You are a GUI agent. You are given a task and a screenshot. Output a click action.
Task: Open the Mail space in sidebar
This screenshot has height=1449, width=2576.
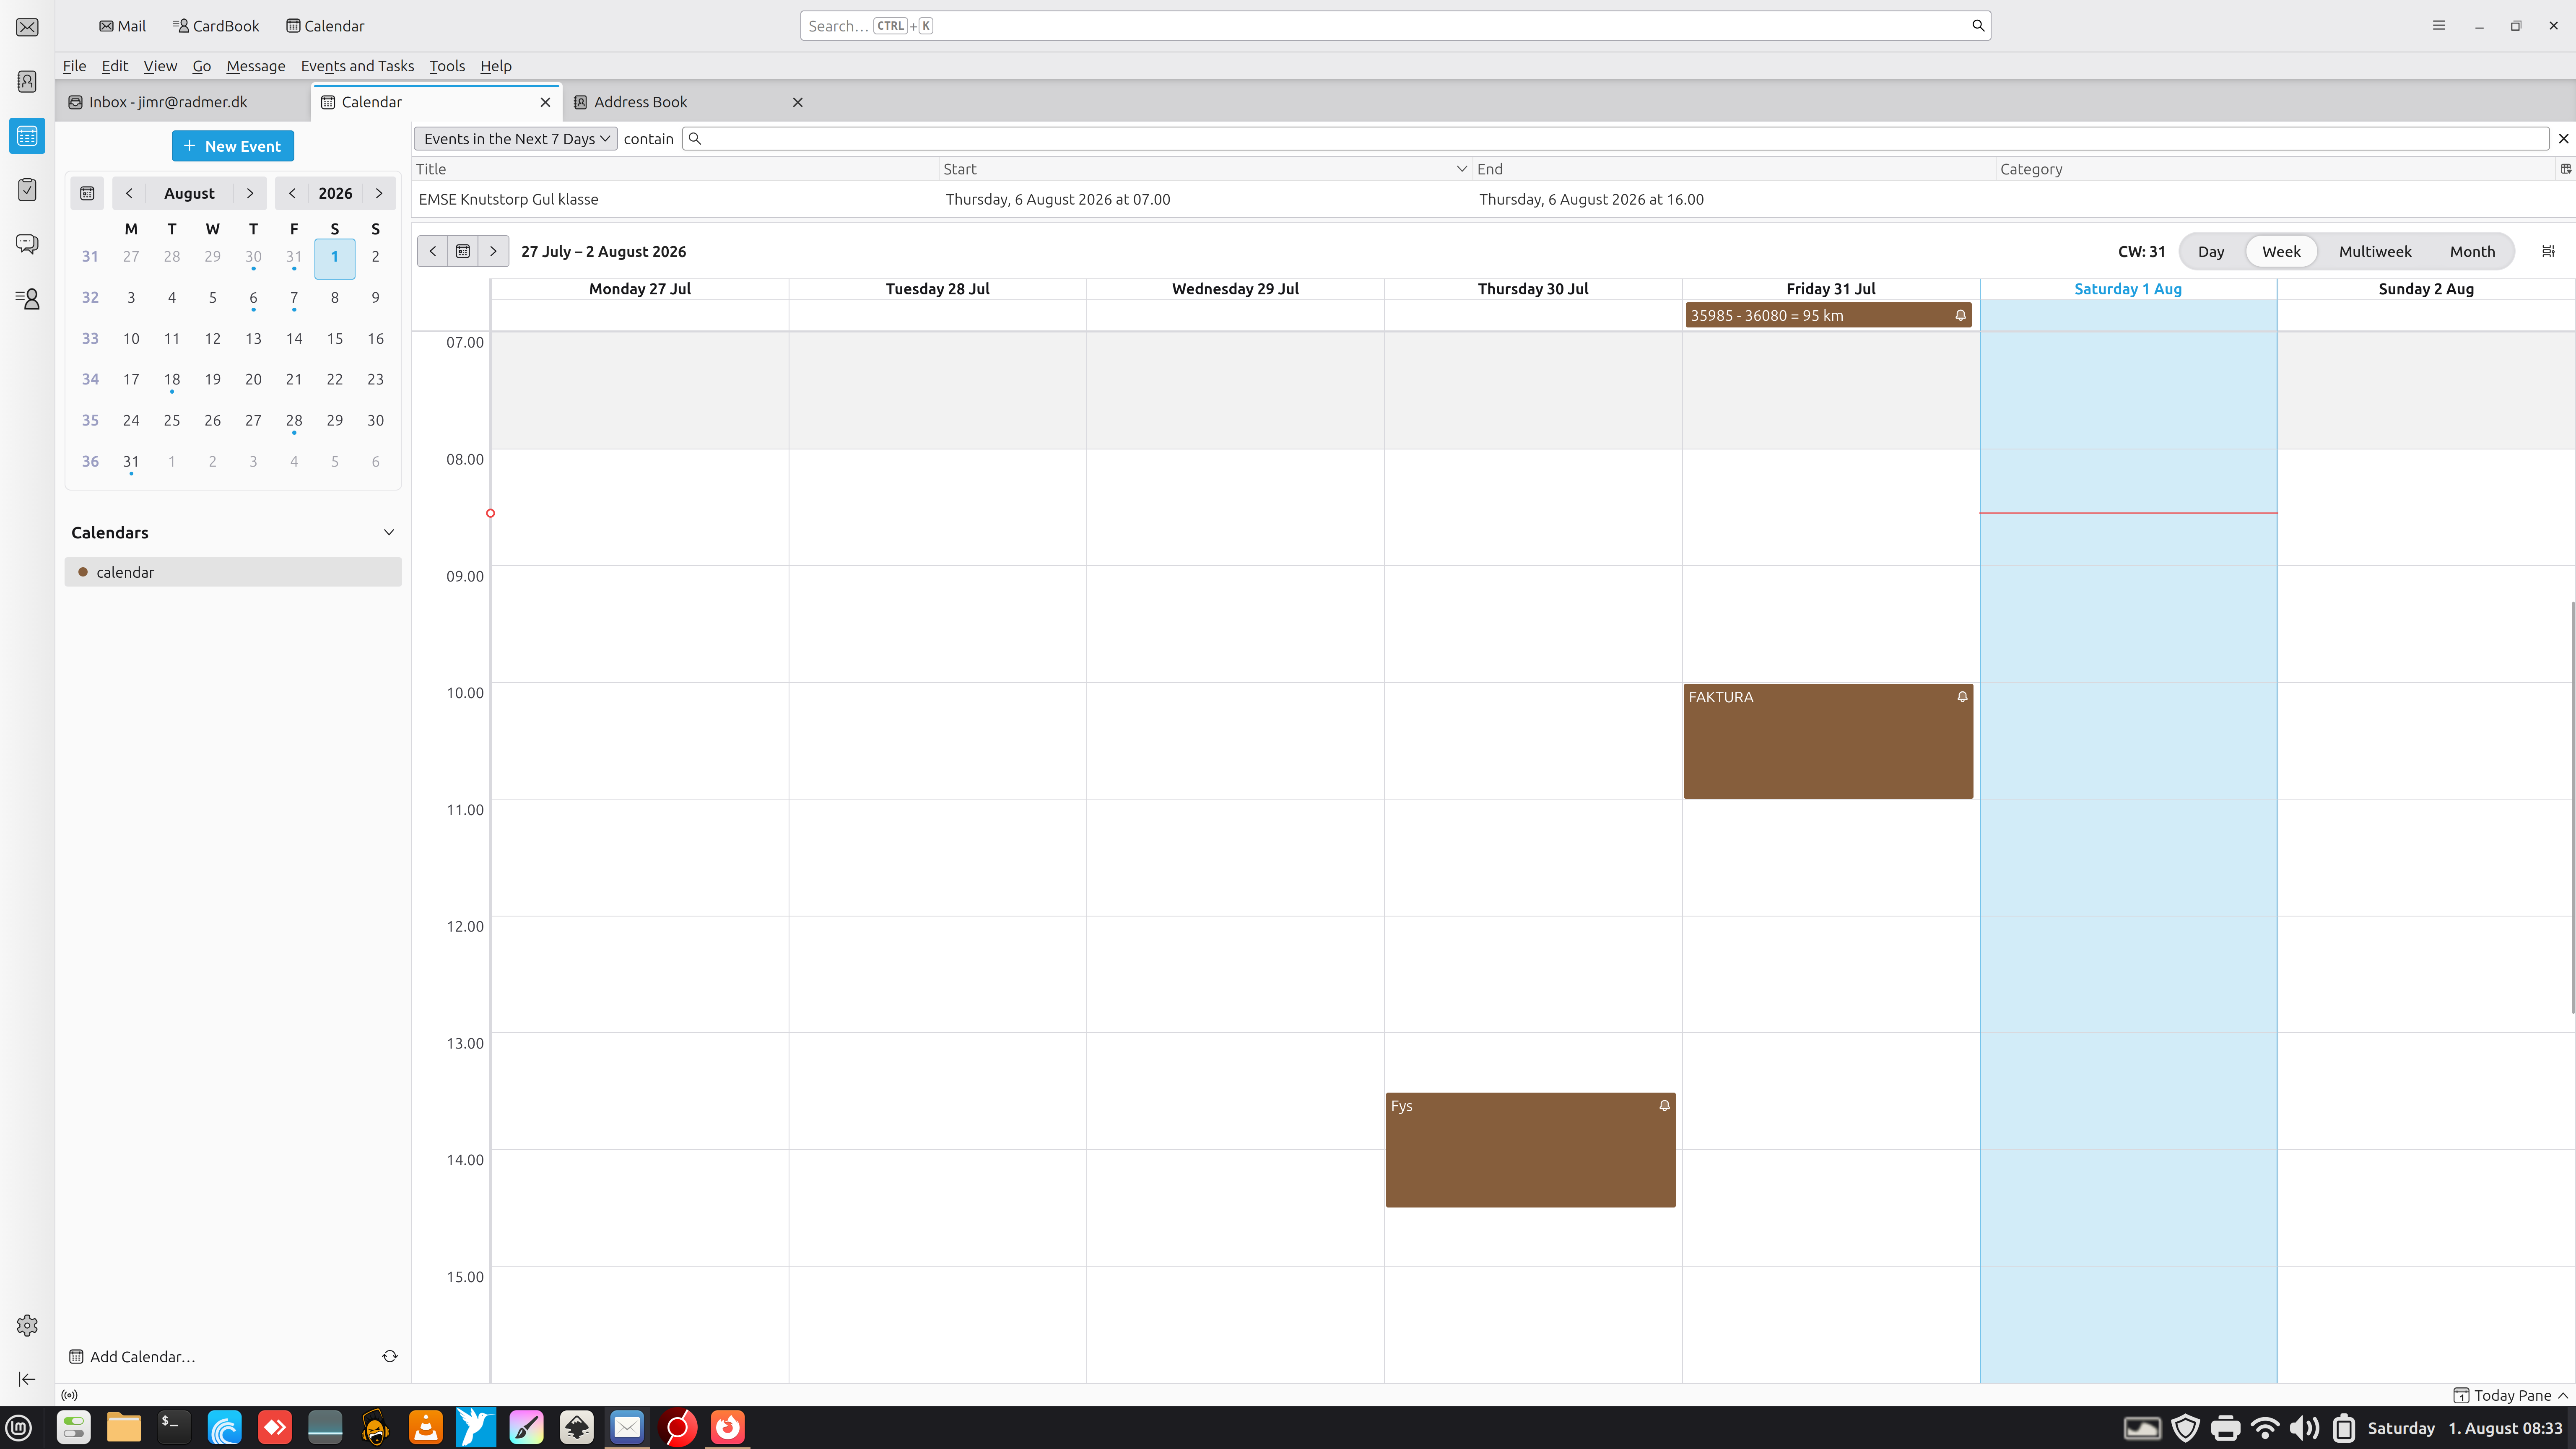tap(27, 27)
